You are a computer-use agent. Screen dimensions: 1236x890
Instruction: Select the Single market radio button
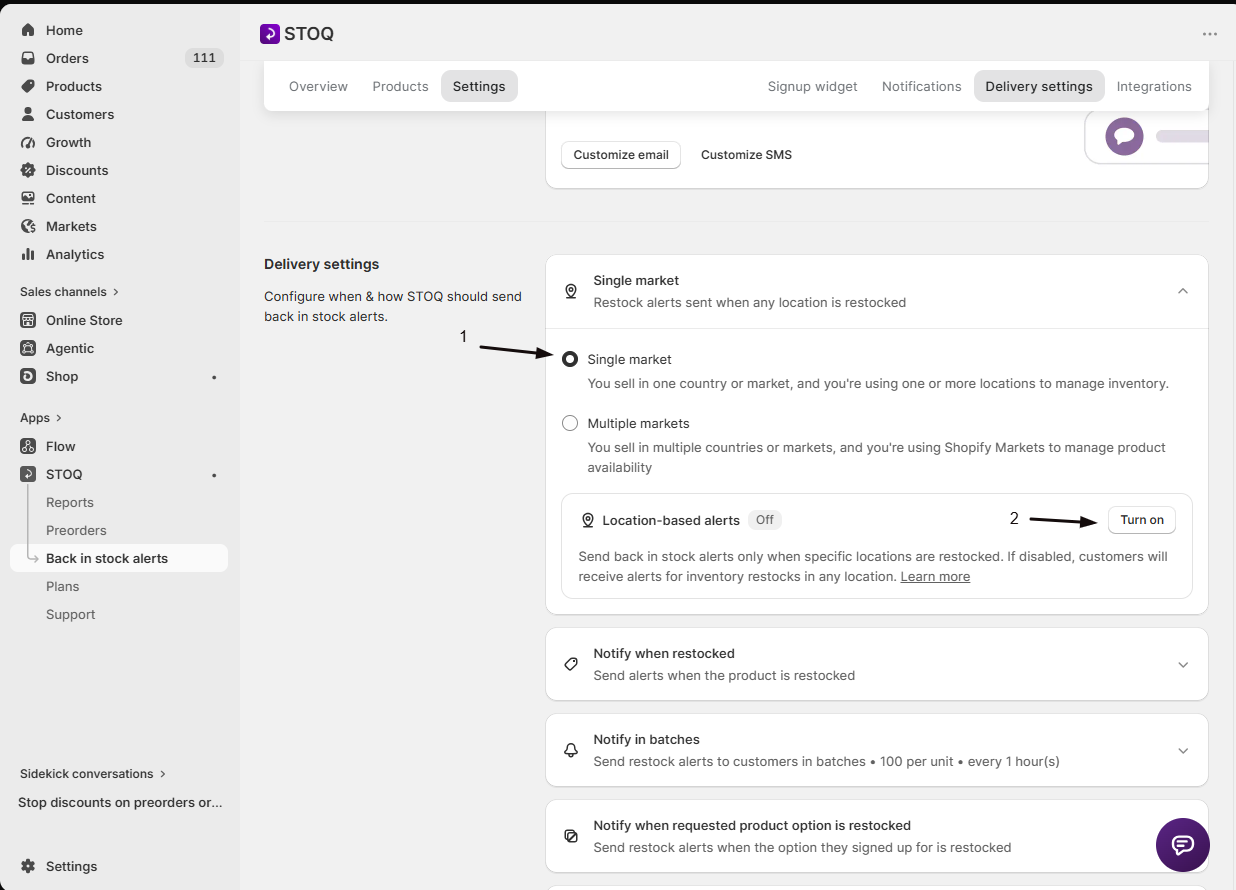click(x=570, y=359)
